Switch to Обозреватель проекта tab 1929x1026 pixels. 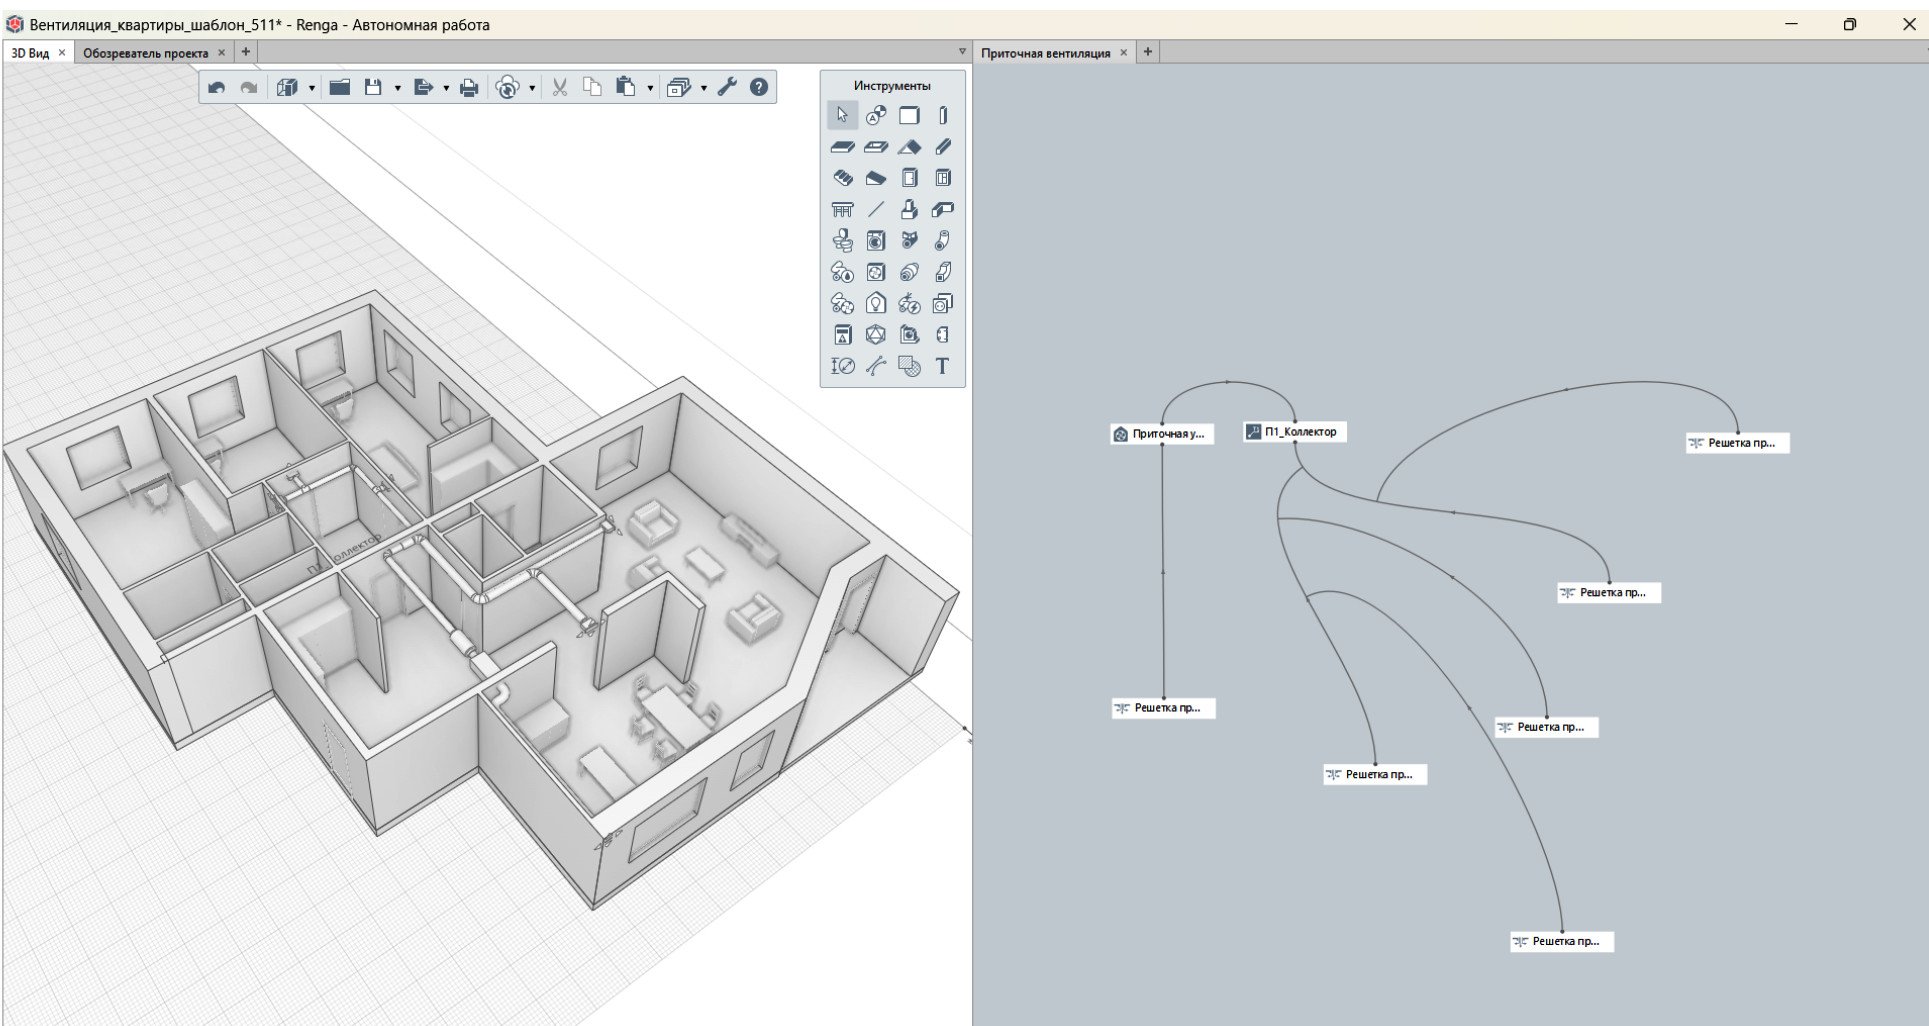pyautogui.click(x=146, y=53)
